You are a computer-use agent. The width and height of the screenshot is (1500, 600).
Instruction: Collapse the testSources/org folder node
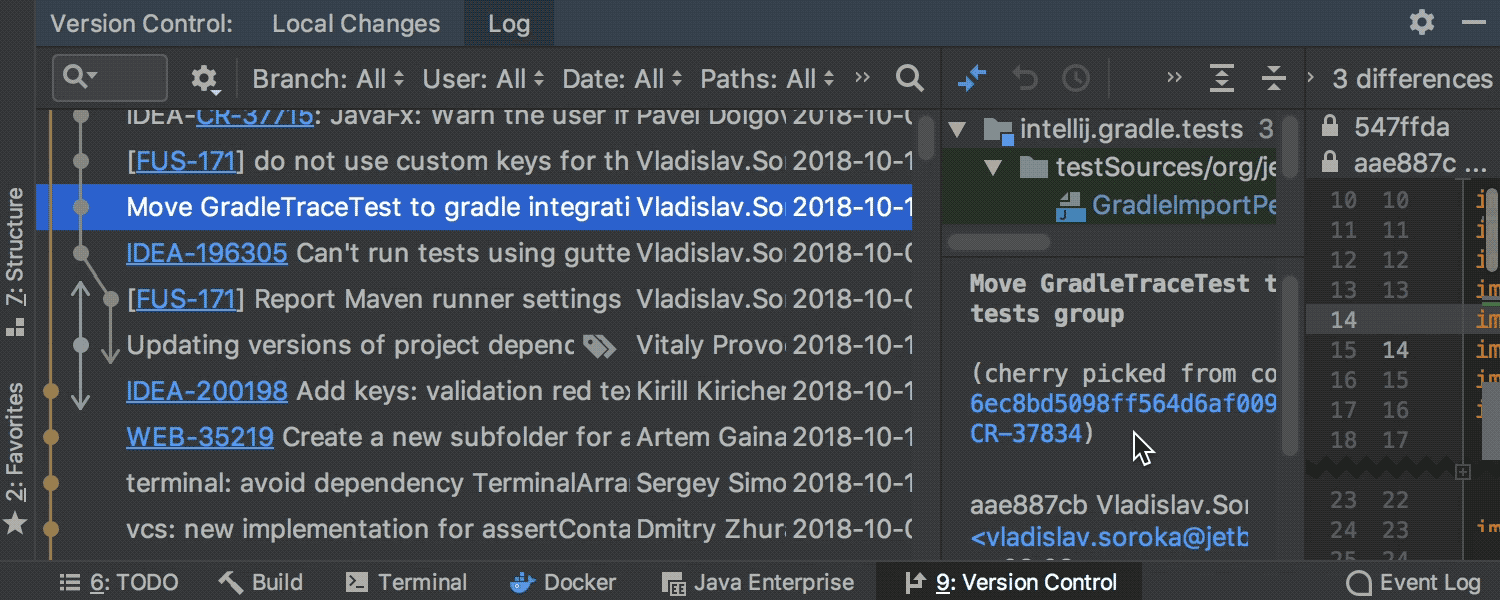click(993, 167)
